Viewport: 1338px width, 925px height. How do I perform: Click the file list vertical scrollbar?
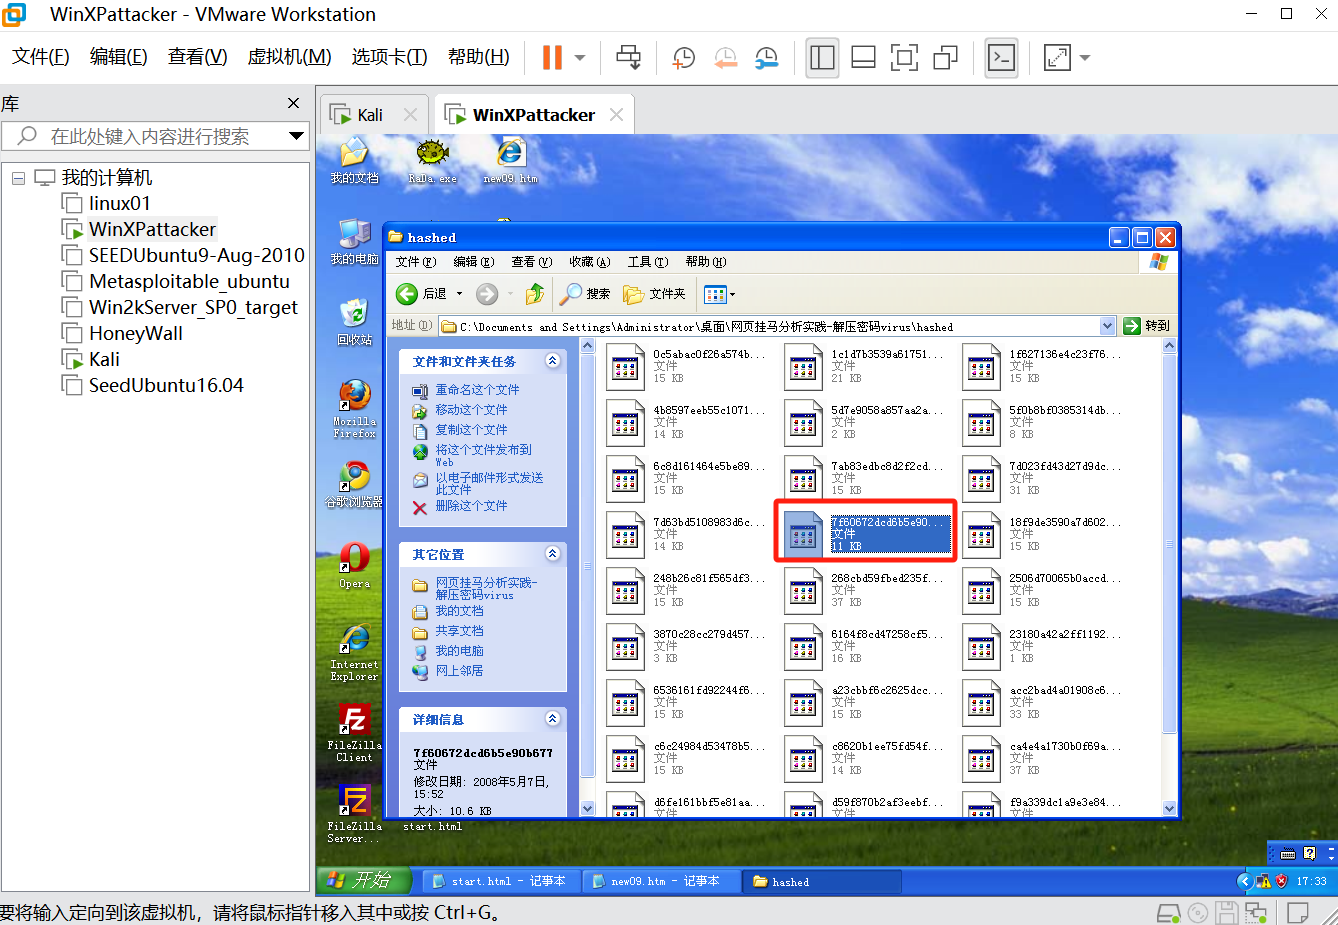click(1169, 545)
